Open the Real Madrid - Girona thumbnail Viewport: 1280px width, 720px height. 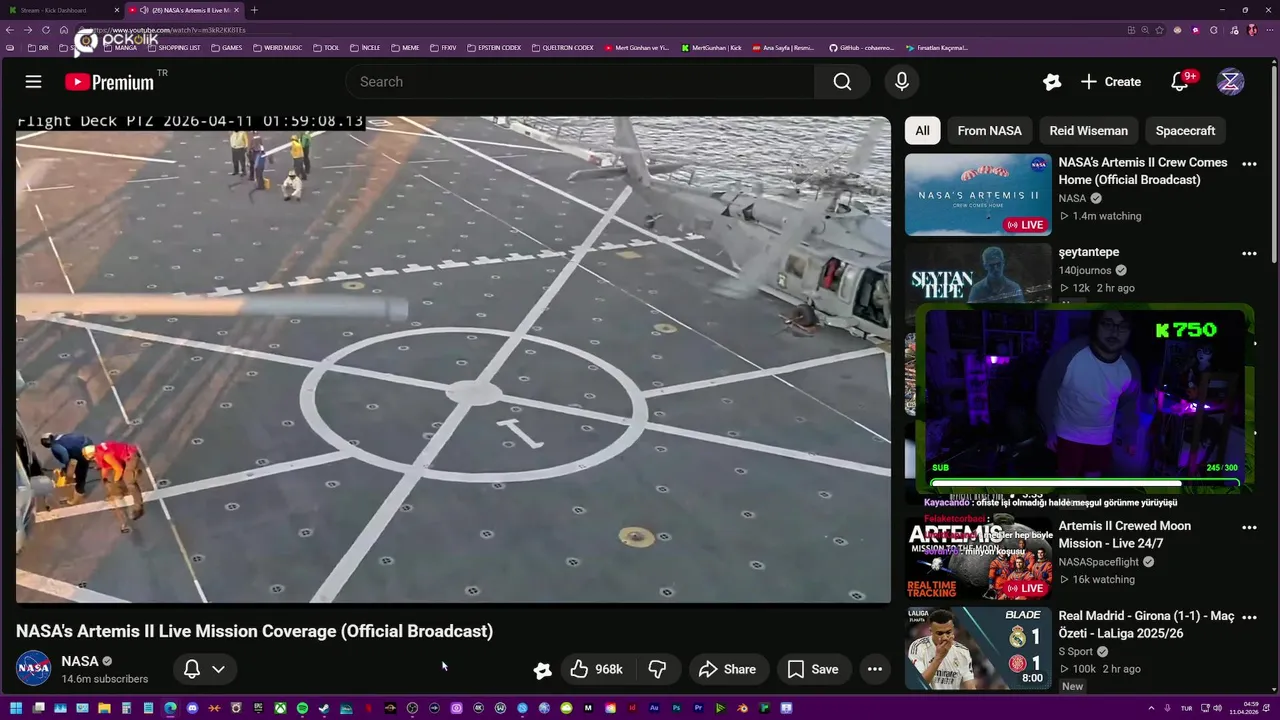tap(978, 648)
